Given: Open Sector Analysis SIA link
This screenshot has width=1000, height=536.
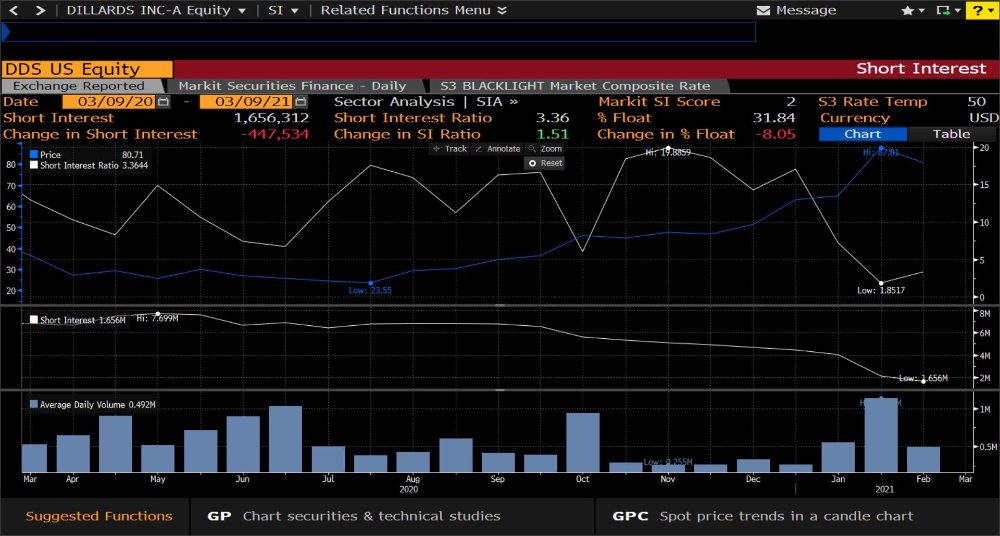Looking at the screenshot, I should point(426,102).
